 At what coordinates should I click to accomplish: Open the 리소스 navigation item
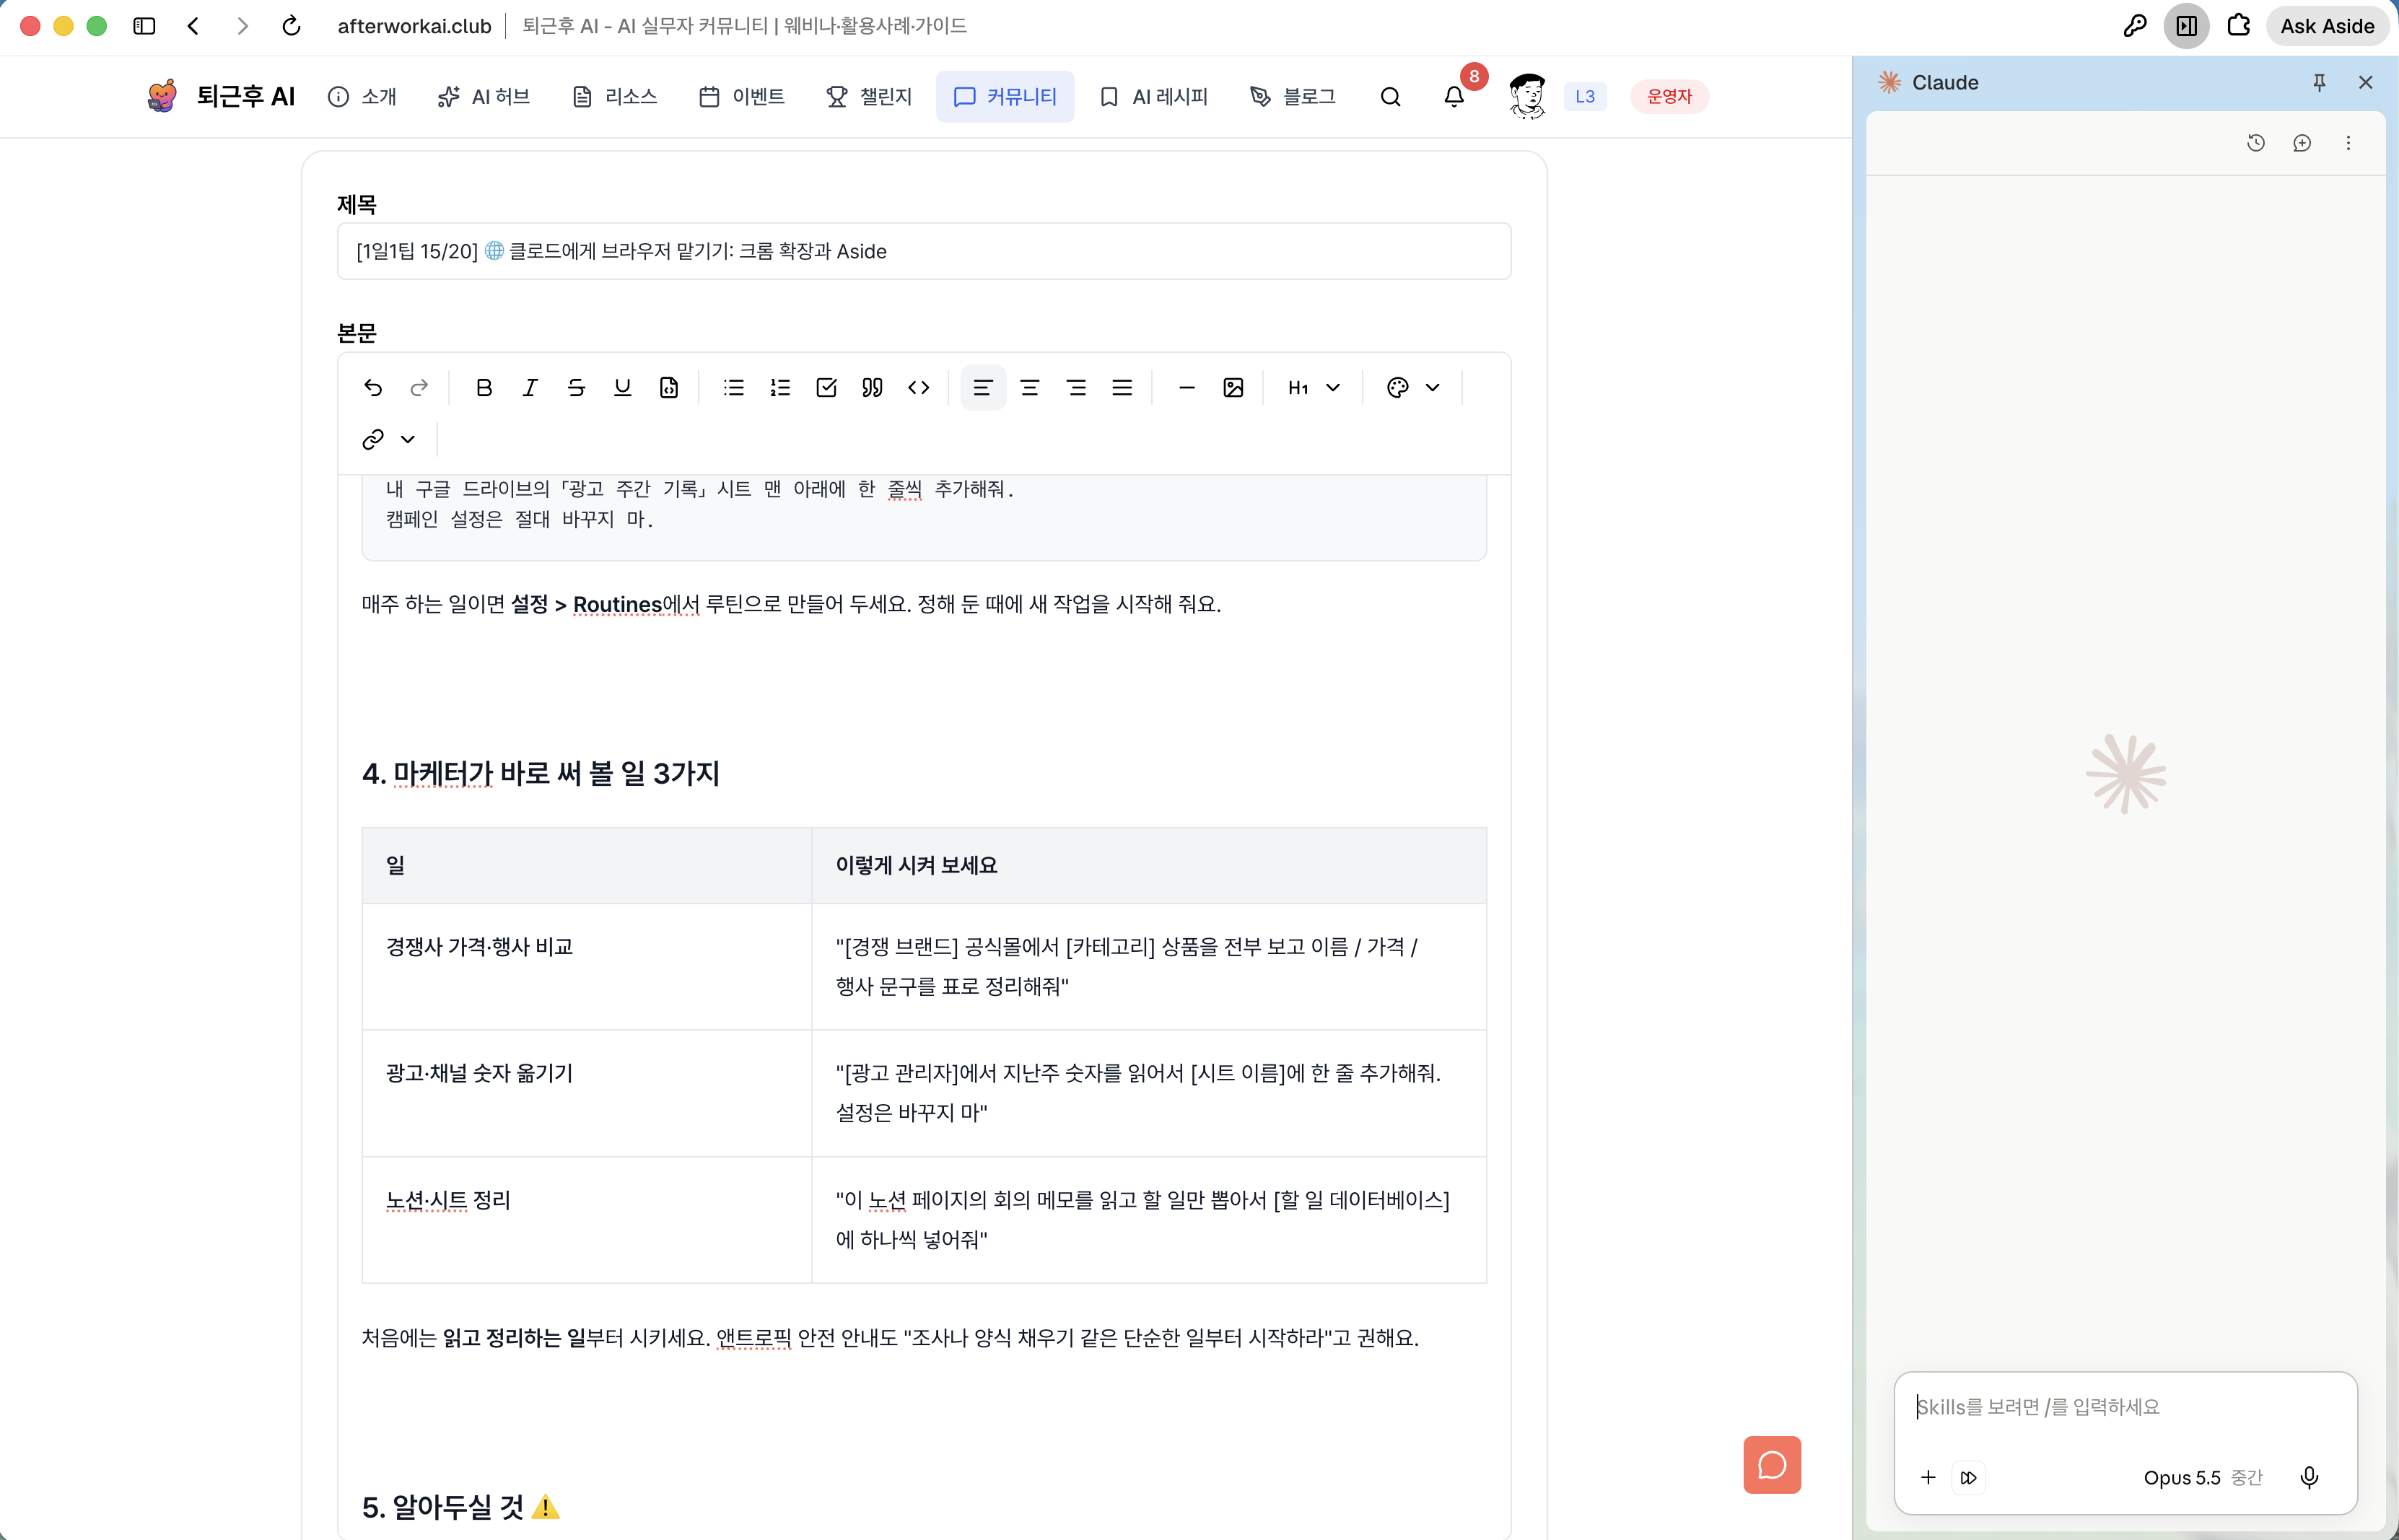(x=615, y=97)
